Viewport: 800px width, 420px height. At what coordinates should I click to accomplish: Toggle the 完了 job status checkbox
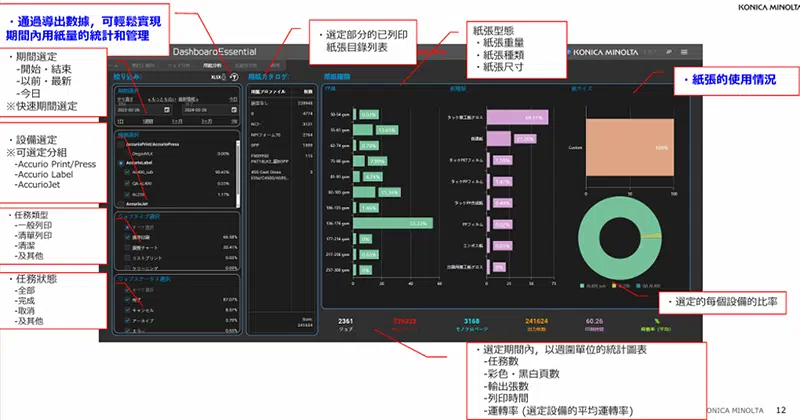(127, 300)
